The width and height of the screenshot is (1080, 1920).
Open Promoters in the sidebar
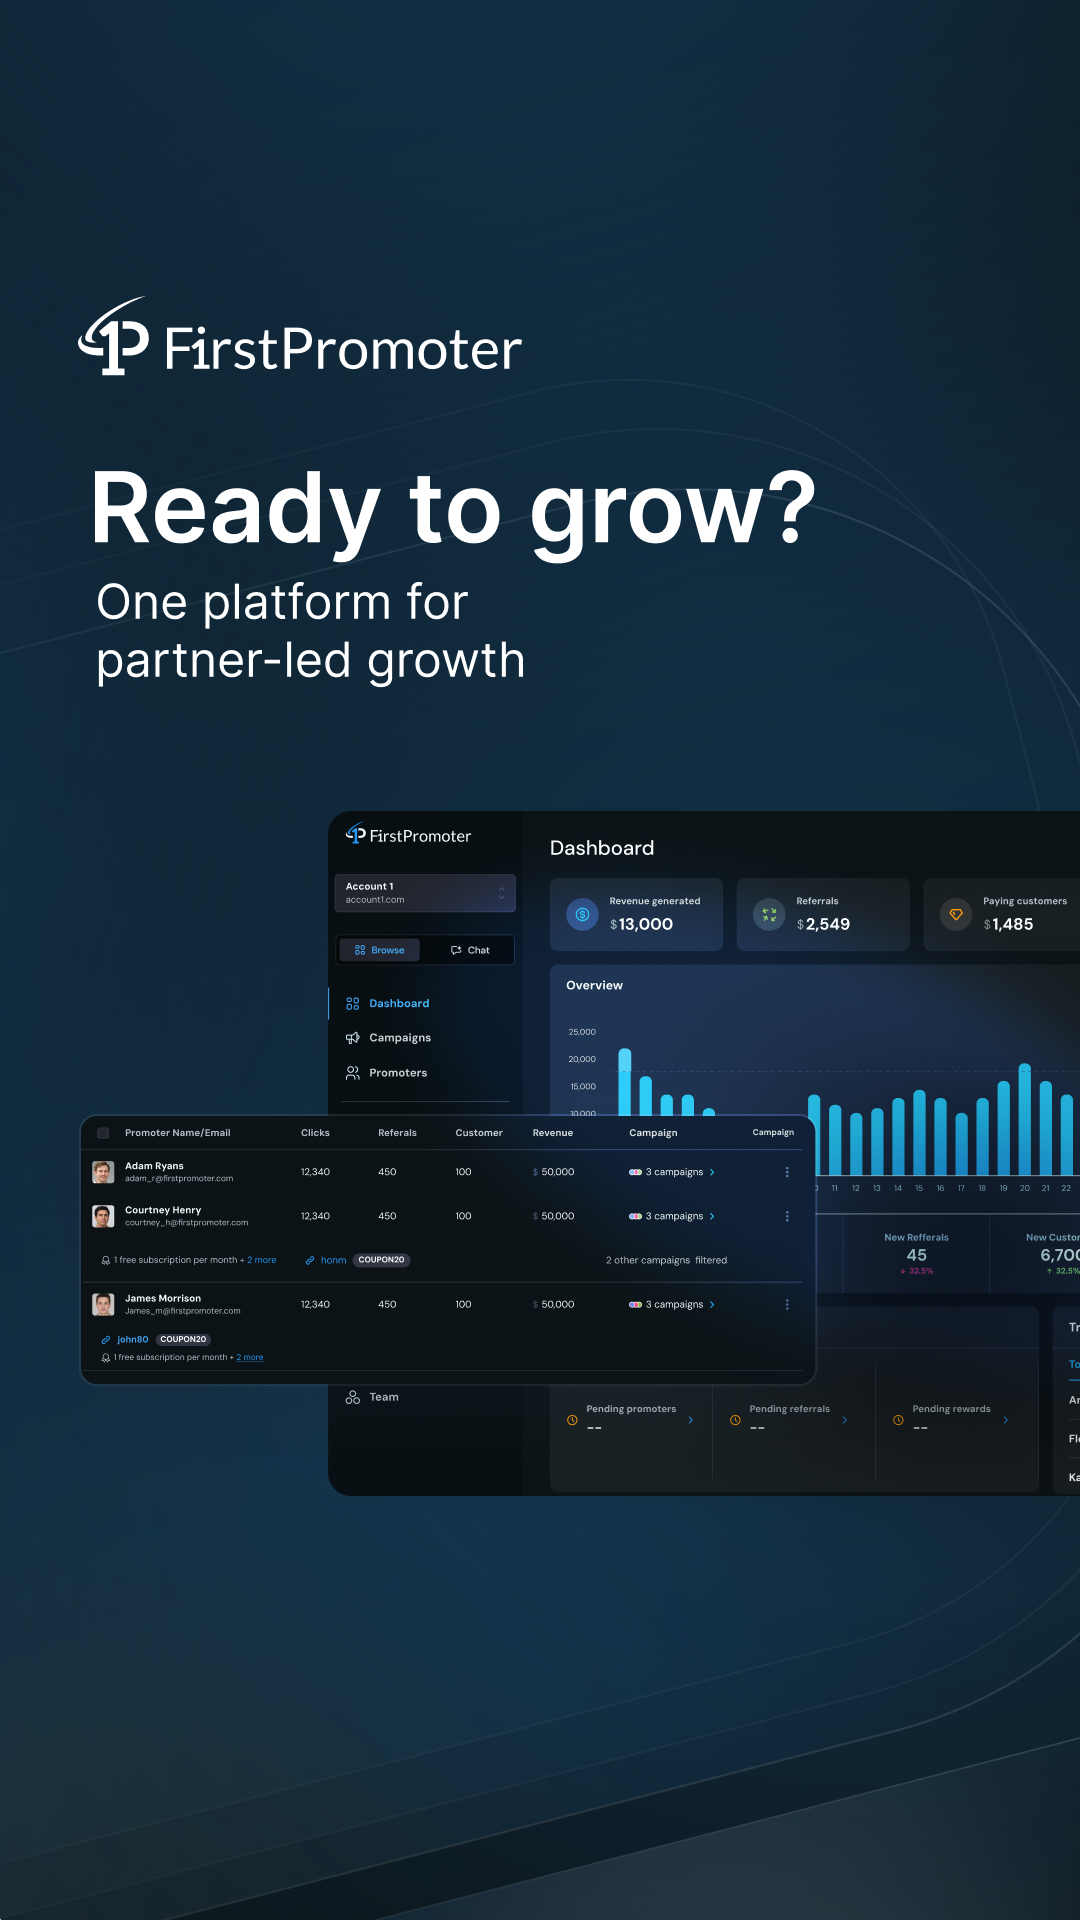386,1073
